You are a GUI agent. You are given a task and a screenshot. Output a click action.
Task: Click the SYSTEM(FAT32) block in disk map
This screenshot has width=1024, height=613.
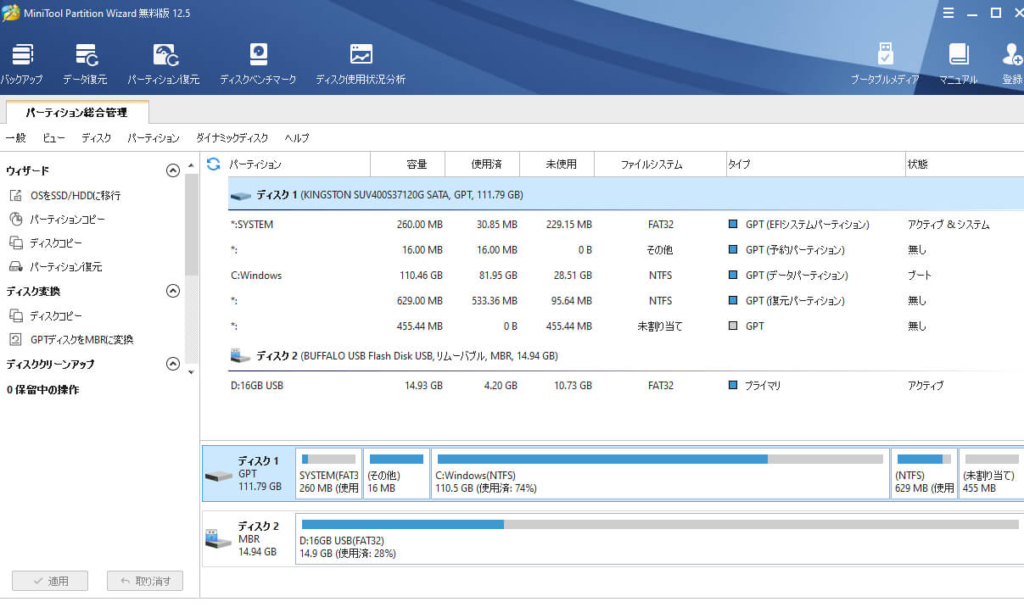(328, 475)
